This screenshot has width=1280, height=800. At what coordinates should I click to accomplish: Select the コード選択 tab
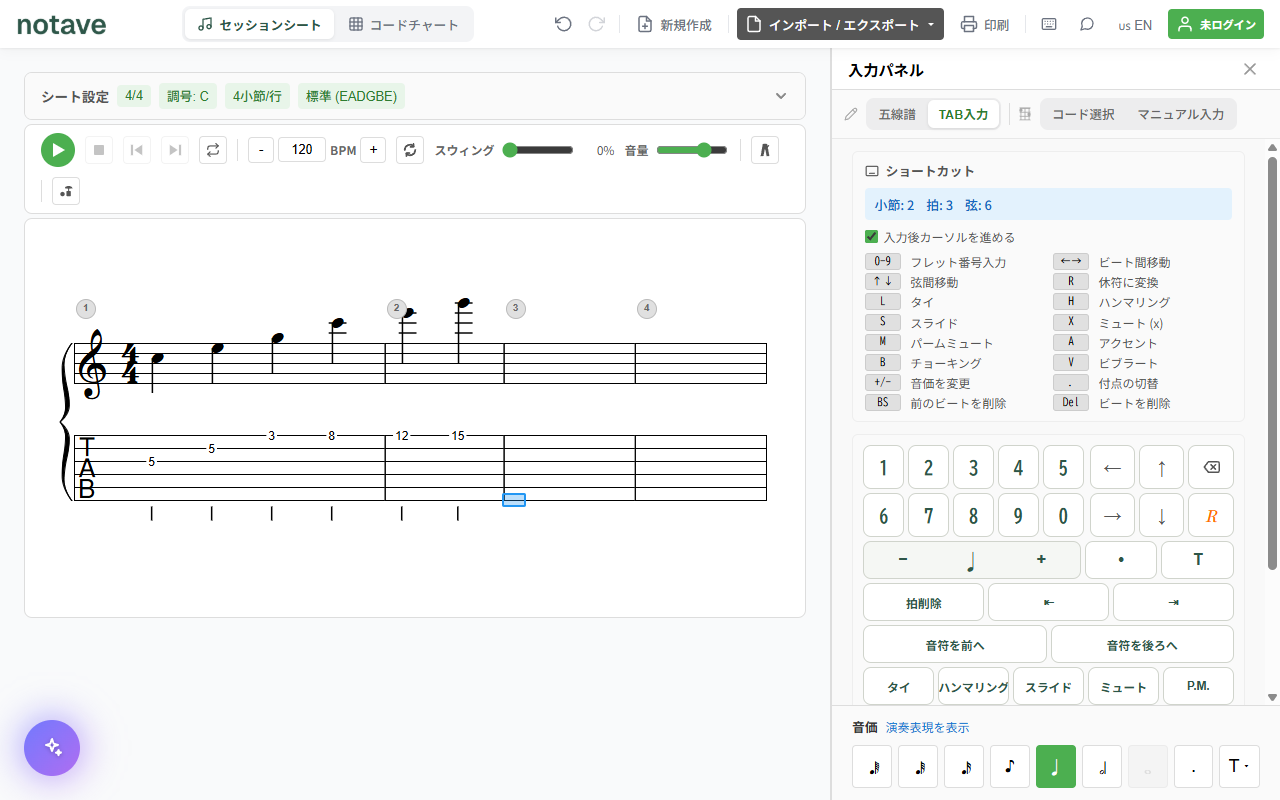point(1083,114)
